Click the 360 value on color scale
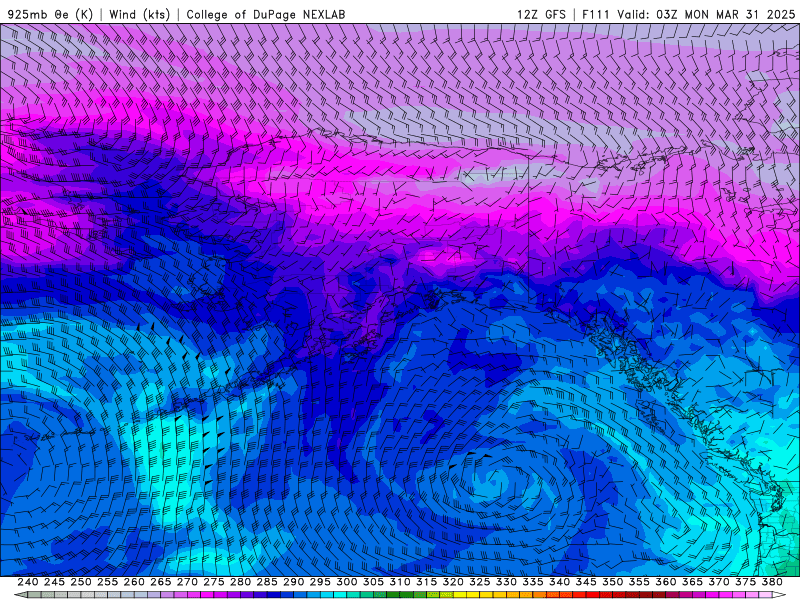This screenshot has width=800, height=600. [x=666, y=582]
